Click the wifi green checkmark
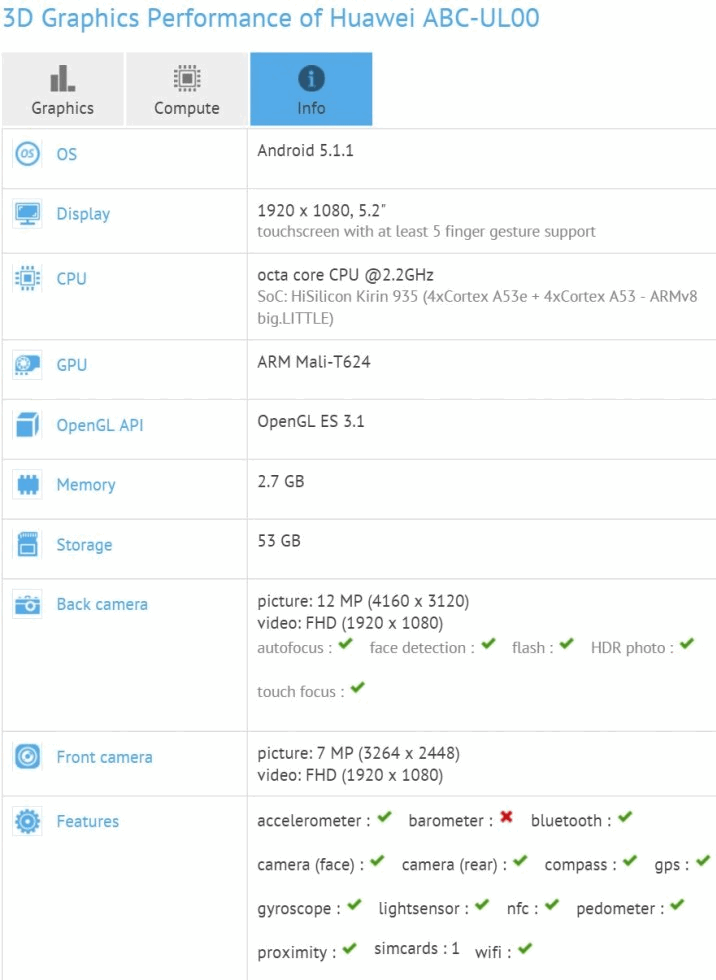Image resolution: width=716 pixels, height=980 pixels. point(525,949)
